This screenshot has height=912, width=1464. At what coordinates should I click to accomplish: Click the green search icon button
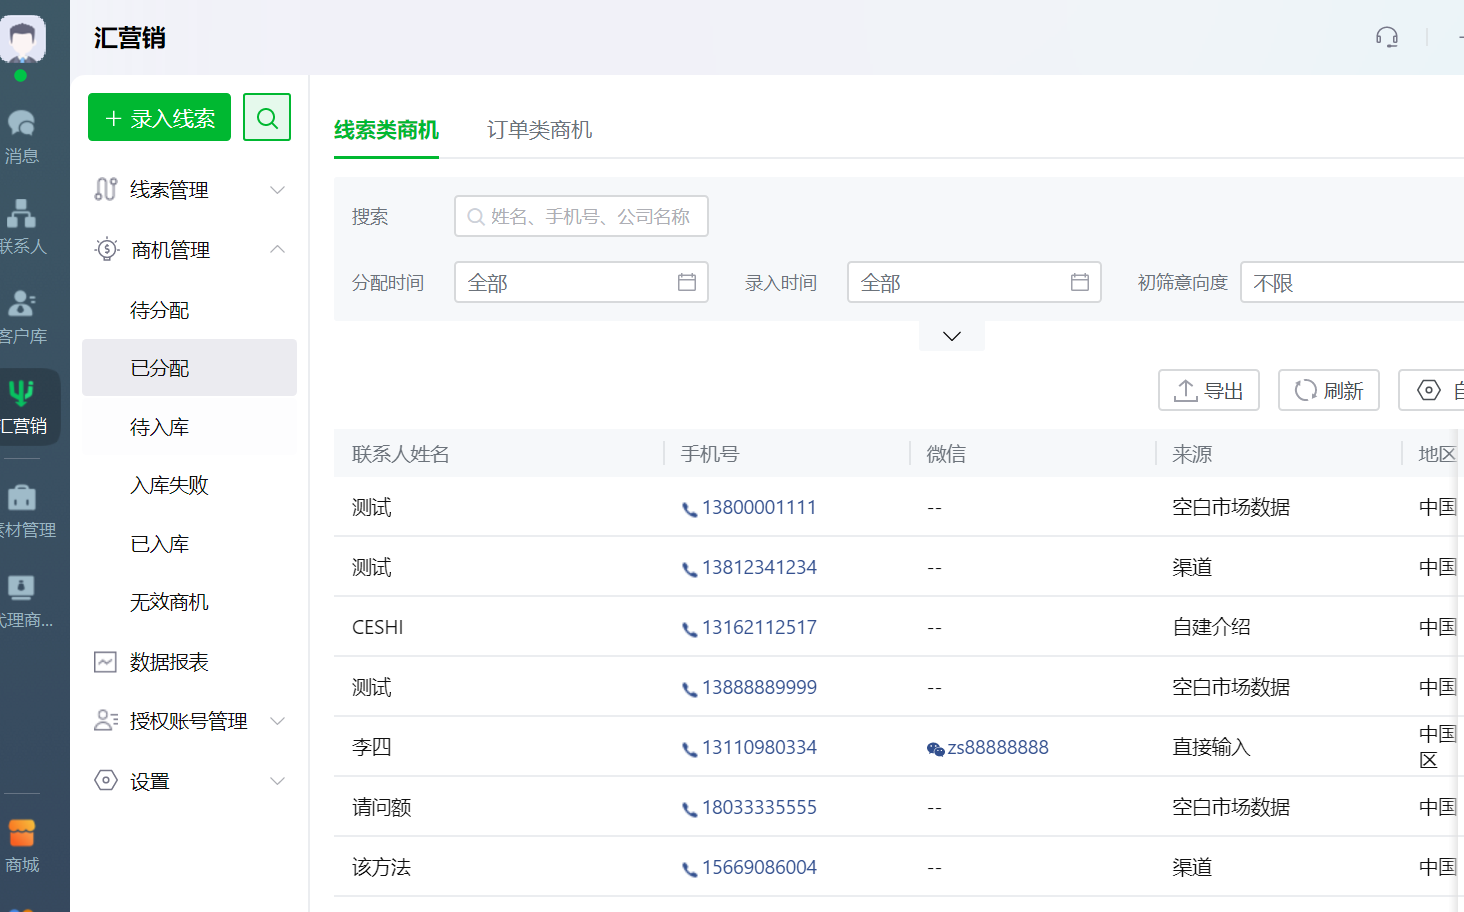click(x=267, y=118)
